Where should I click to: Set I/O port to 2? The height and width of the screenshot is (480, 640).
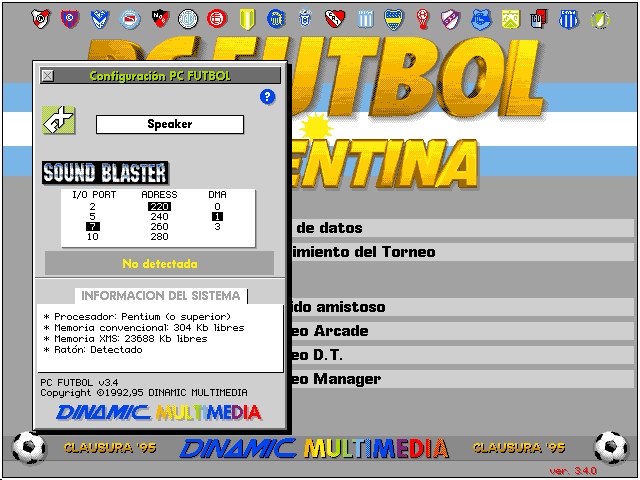coord(93,207)
